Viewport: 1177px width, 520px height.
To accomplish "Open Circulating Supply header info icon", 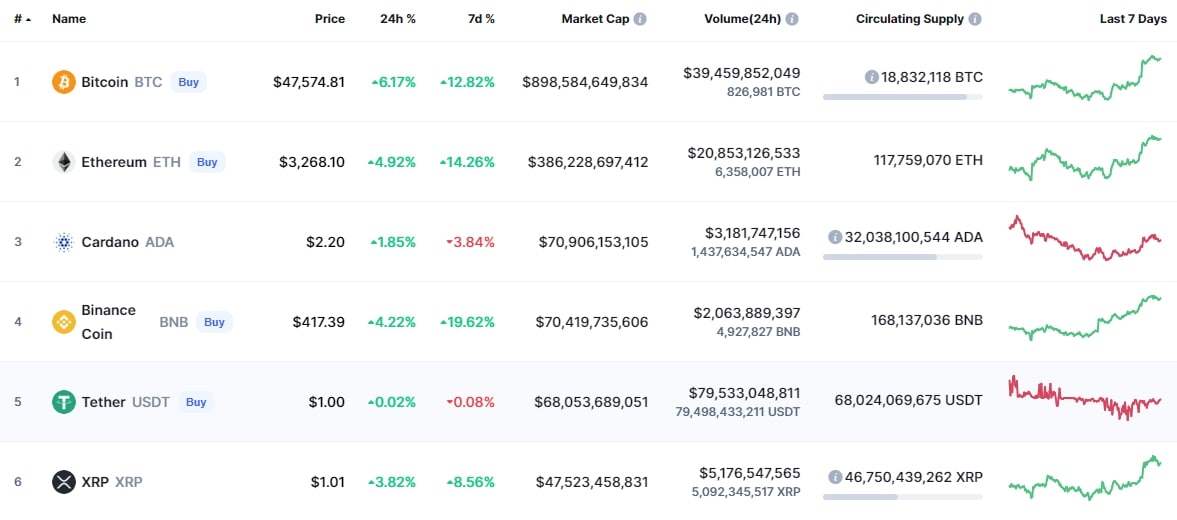I will tap(974, 19).
